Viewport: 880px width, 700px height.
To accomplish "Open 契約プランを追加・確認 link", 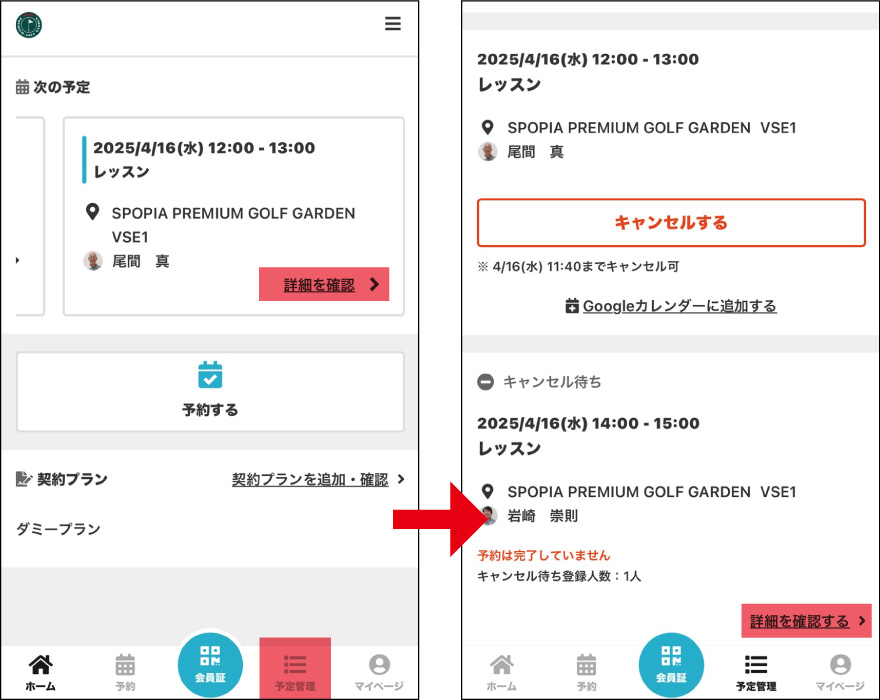I will pos(310,479).
